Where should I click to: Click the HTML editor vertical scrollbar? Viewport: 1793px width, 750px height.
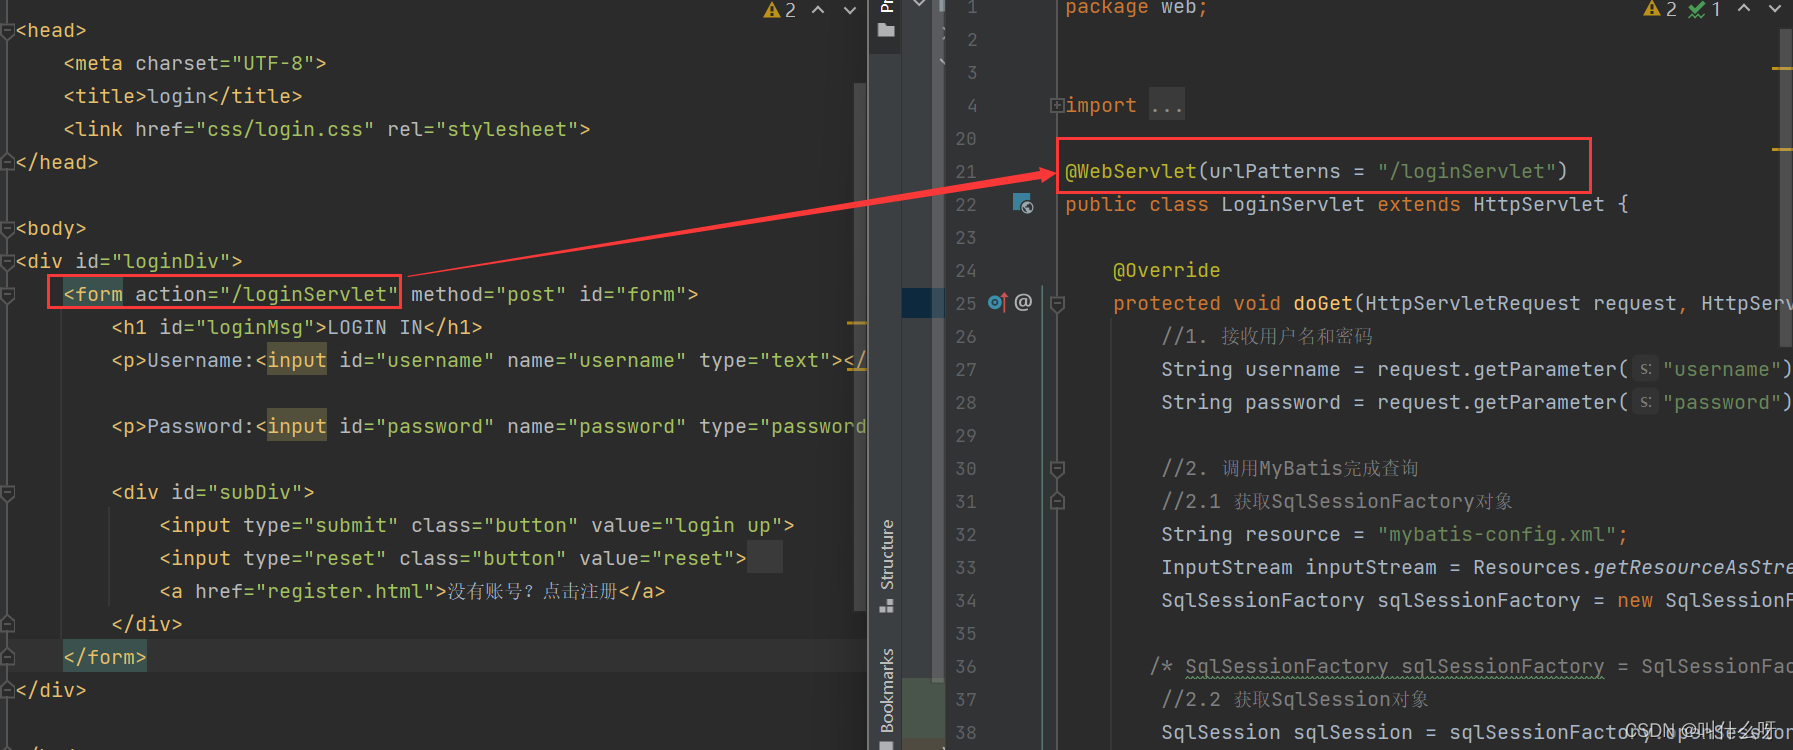coord(859,345)
